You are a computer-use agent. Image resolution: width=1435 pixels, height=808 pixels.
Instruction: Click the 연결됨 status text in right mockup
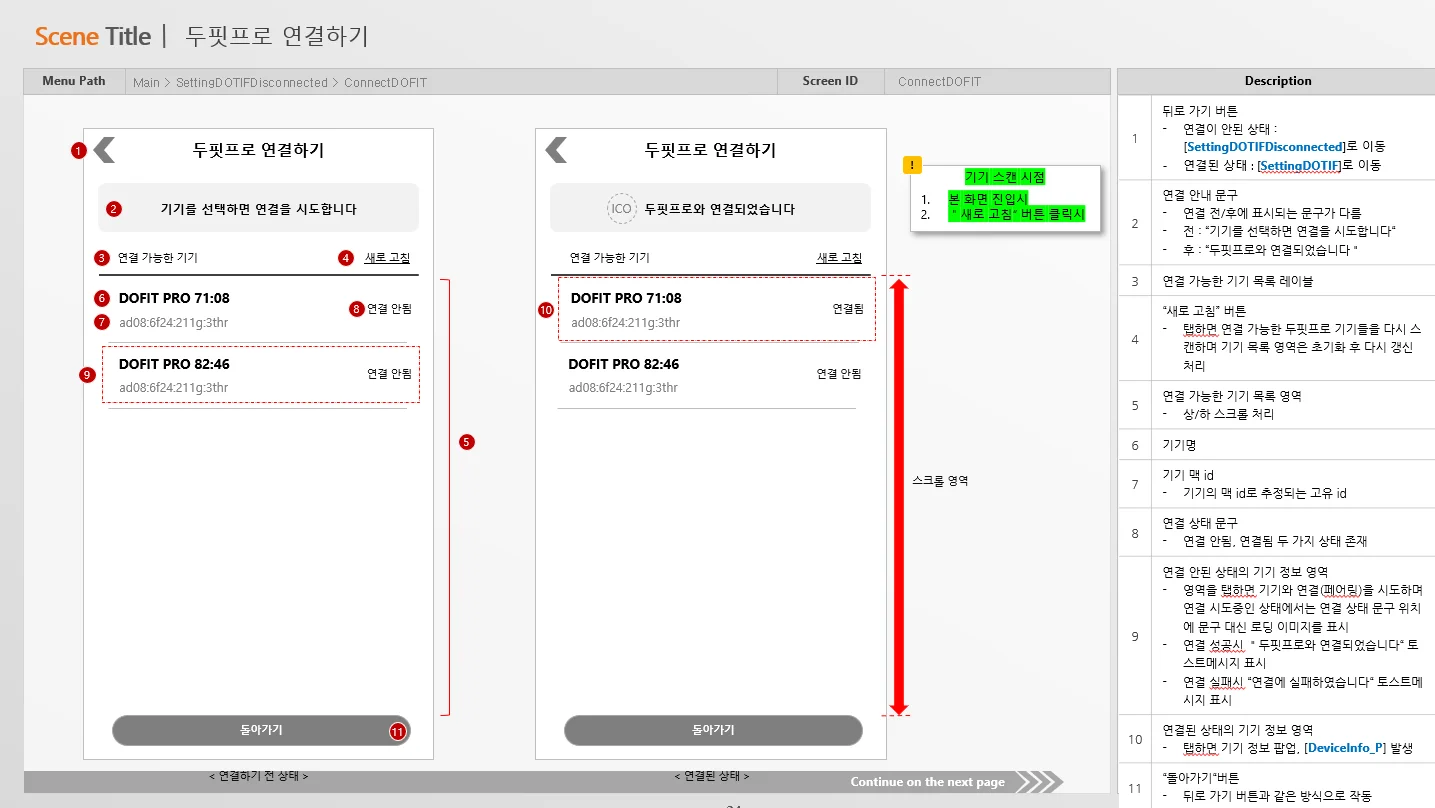pyautogui.click(x=848, y=309)
